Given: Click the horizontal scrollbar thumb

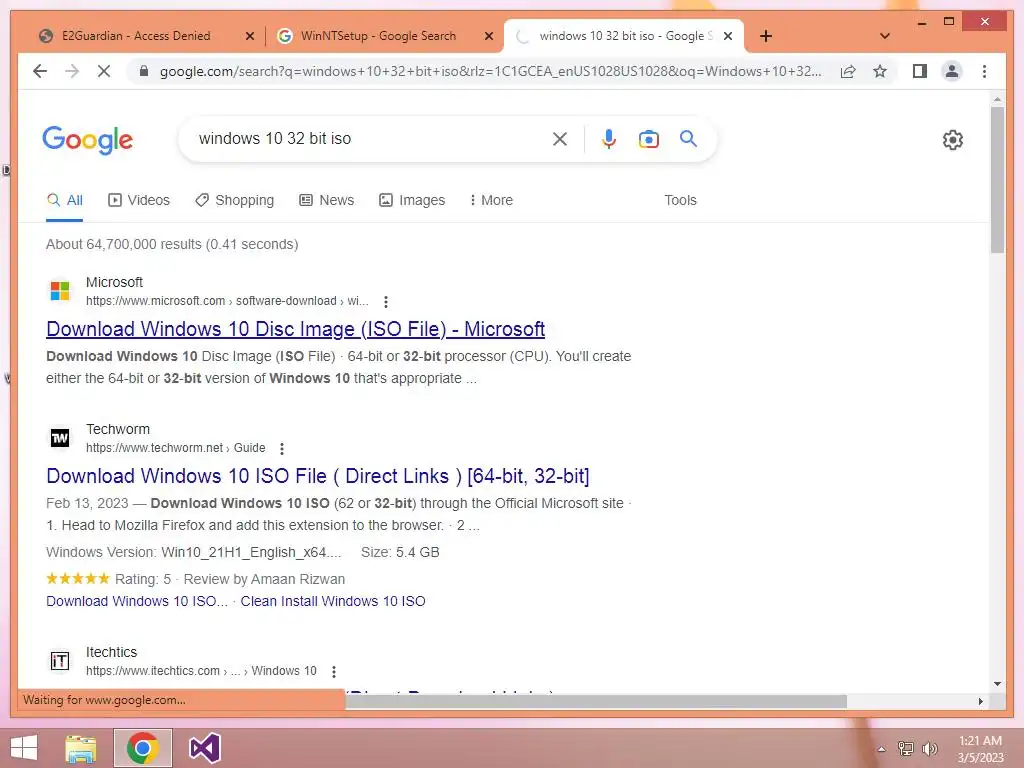Looking at the screenshot, I should click(x=596, y=701).
